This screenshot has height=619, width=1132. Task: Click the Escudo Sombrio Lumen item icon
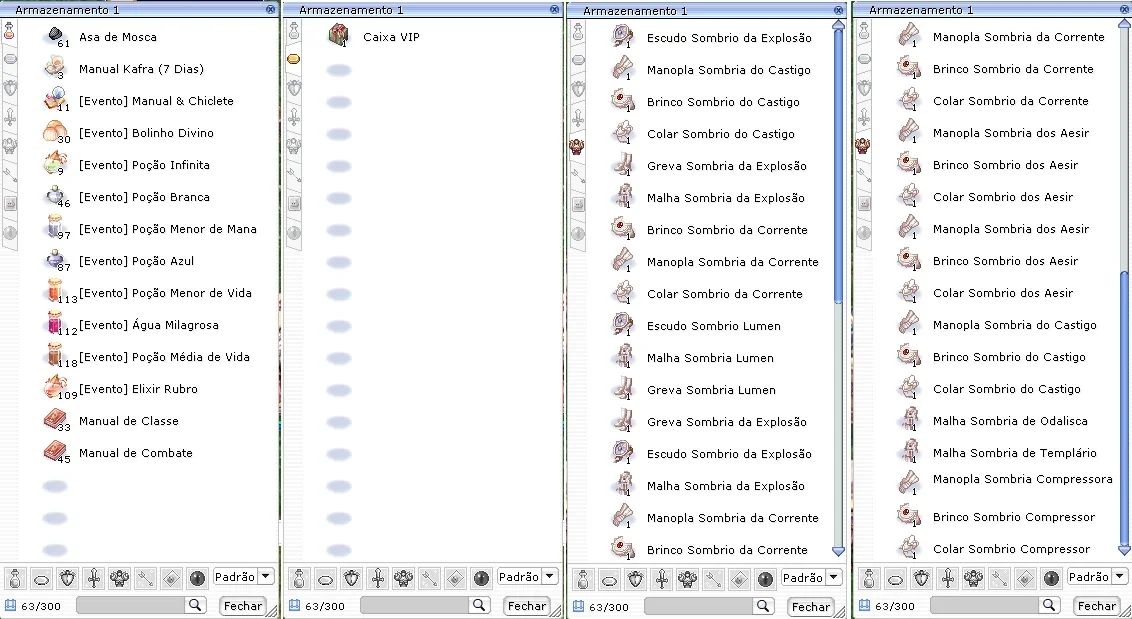622,324
